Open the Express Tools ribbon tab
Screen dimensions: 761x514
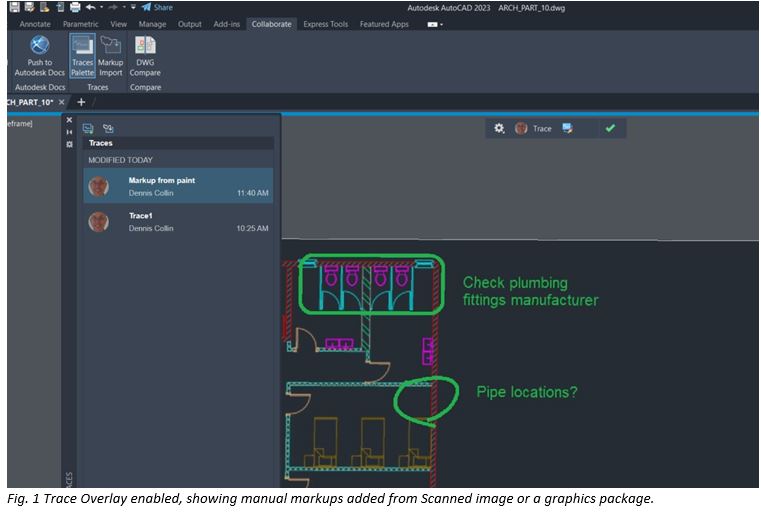coord(326,24)
